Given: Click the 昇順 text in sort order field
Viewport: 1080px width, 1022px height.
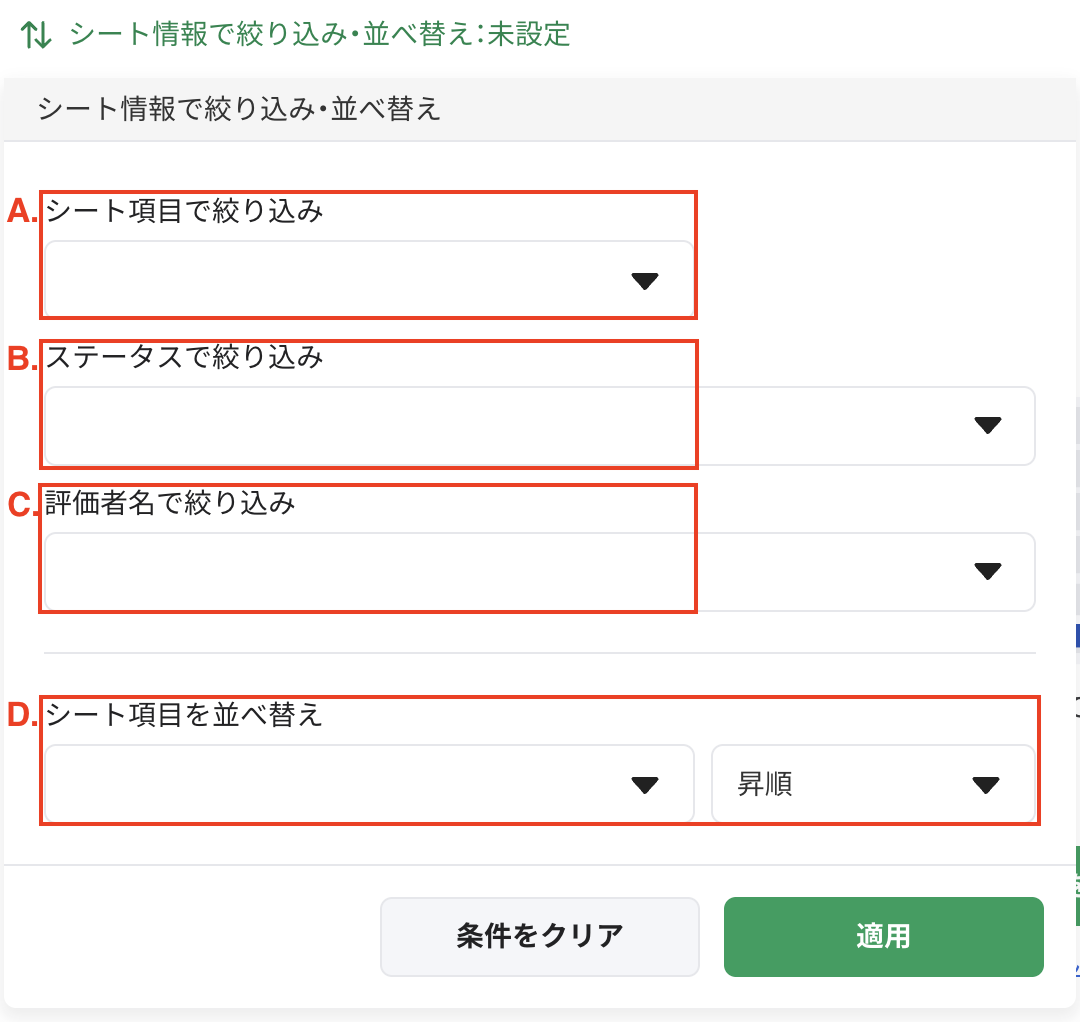Looking at the screenshot, I should tap(765, 785).
